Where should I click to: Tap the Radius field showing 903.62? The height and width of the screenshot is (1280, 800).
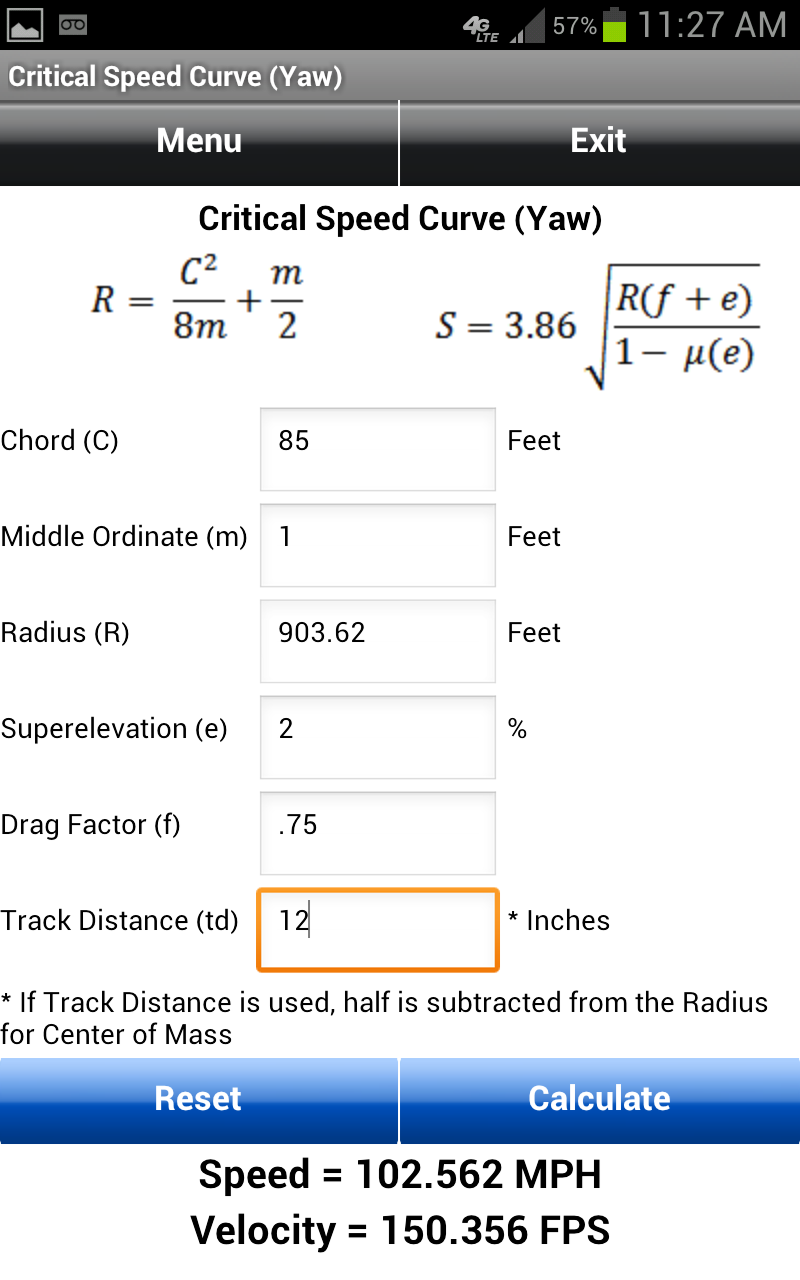pyautogui.click(x=377, y=640)
